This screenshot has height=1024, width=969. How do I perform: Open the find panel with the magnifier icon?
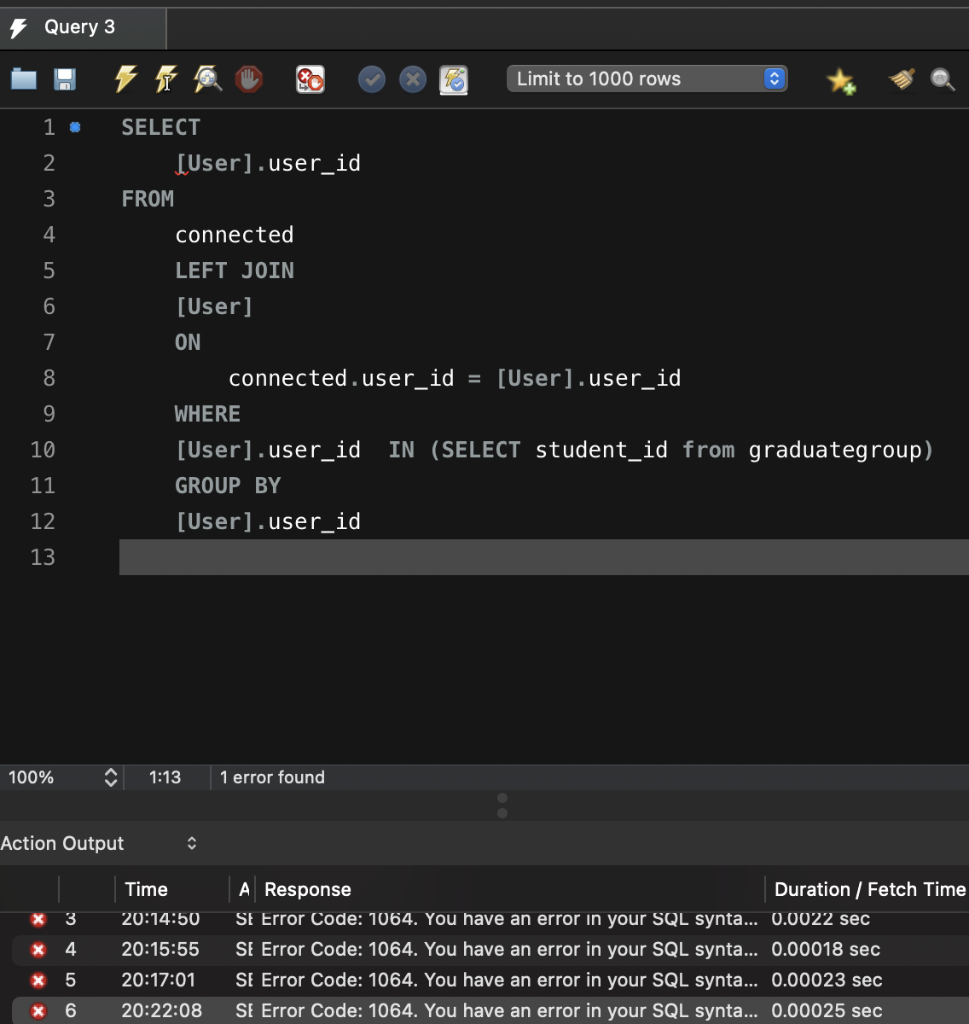coord(942,80)
